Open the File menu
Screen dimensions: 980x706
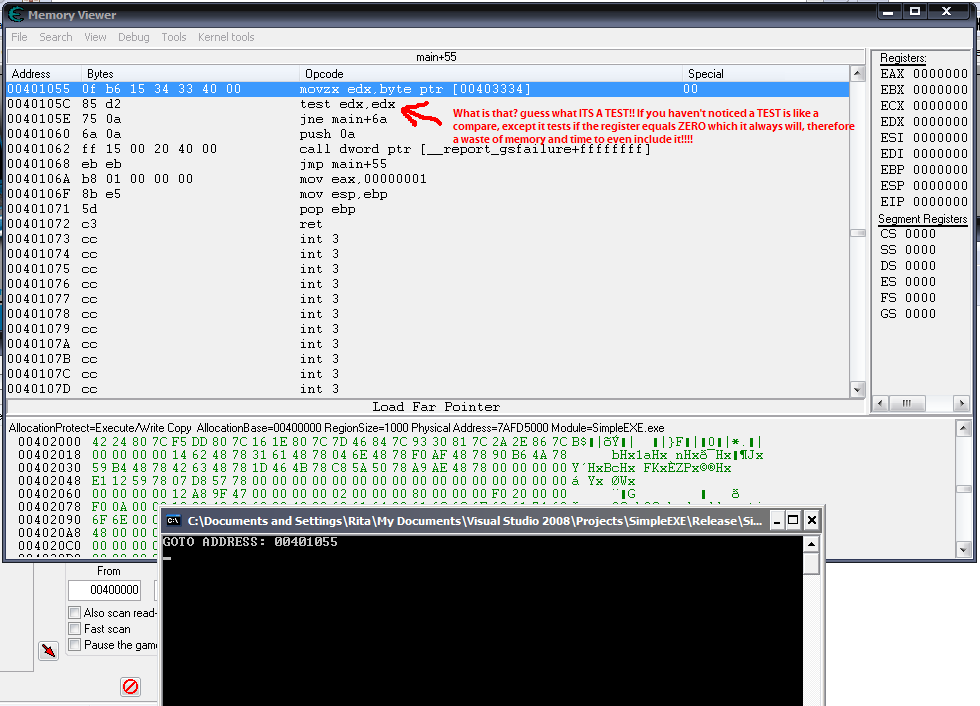click(x=19, y=37)
